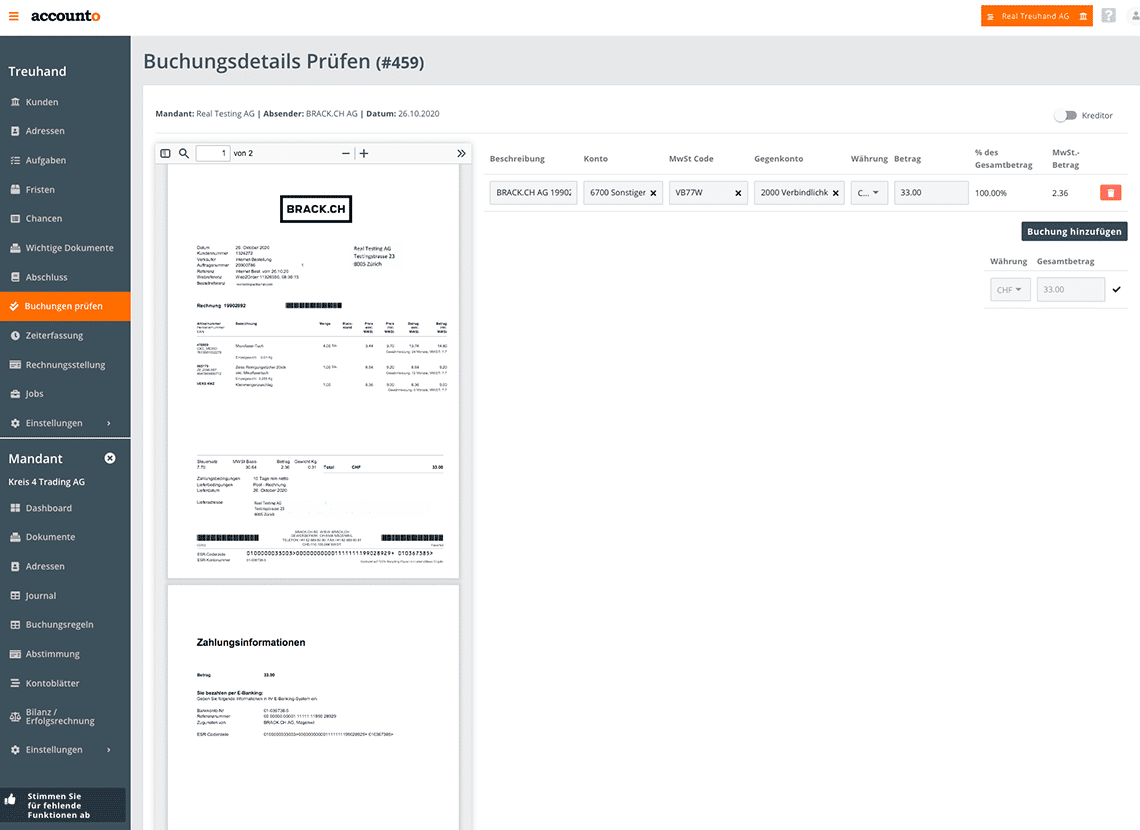1140x830 pixels.
Task: Click Stimmen Sie für fehlende Funktionen ab
Action: click(63, 805)
